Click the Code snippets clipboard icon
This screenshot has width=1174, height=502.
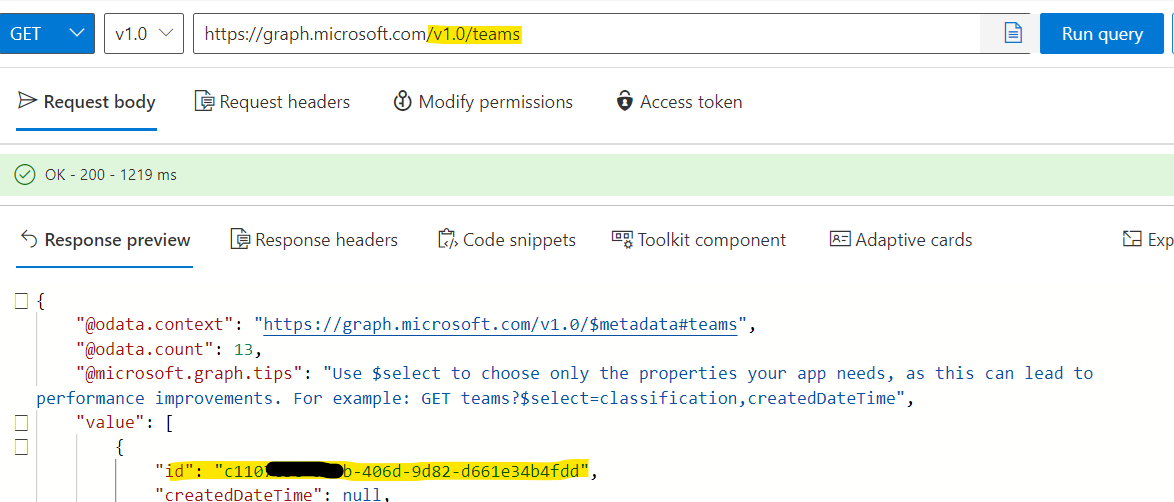(447, 239)
